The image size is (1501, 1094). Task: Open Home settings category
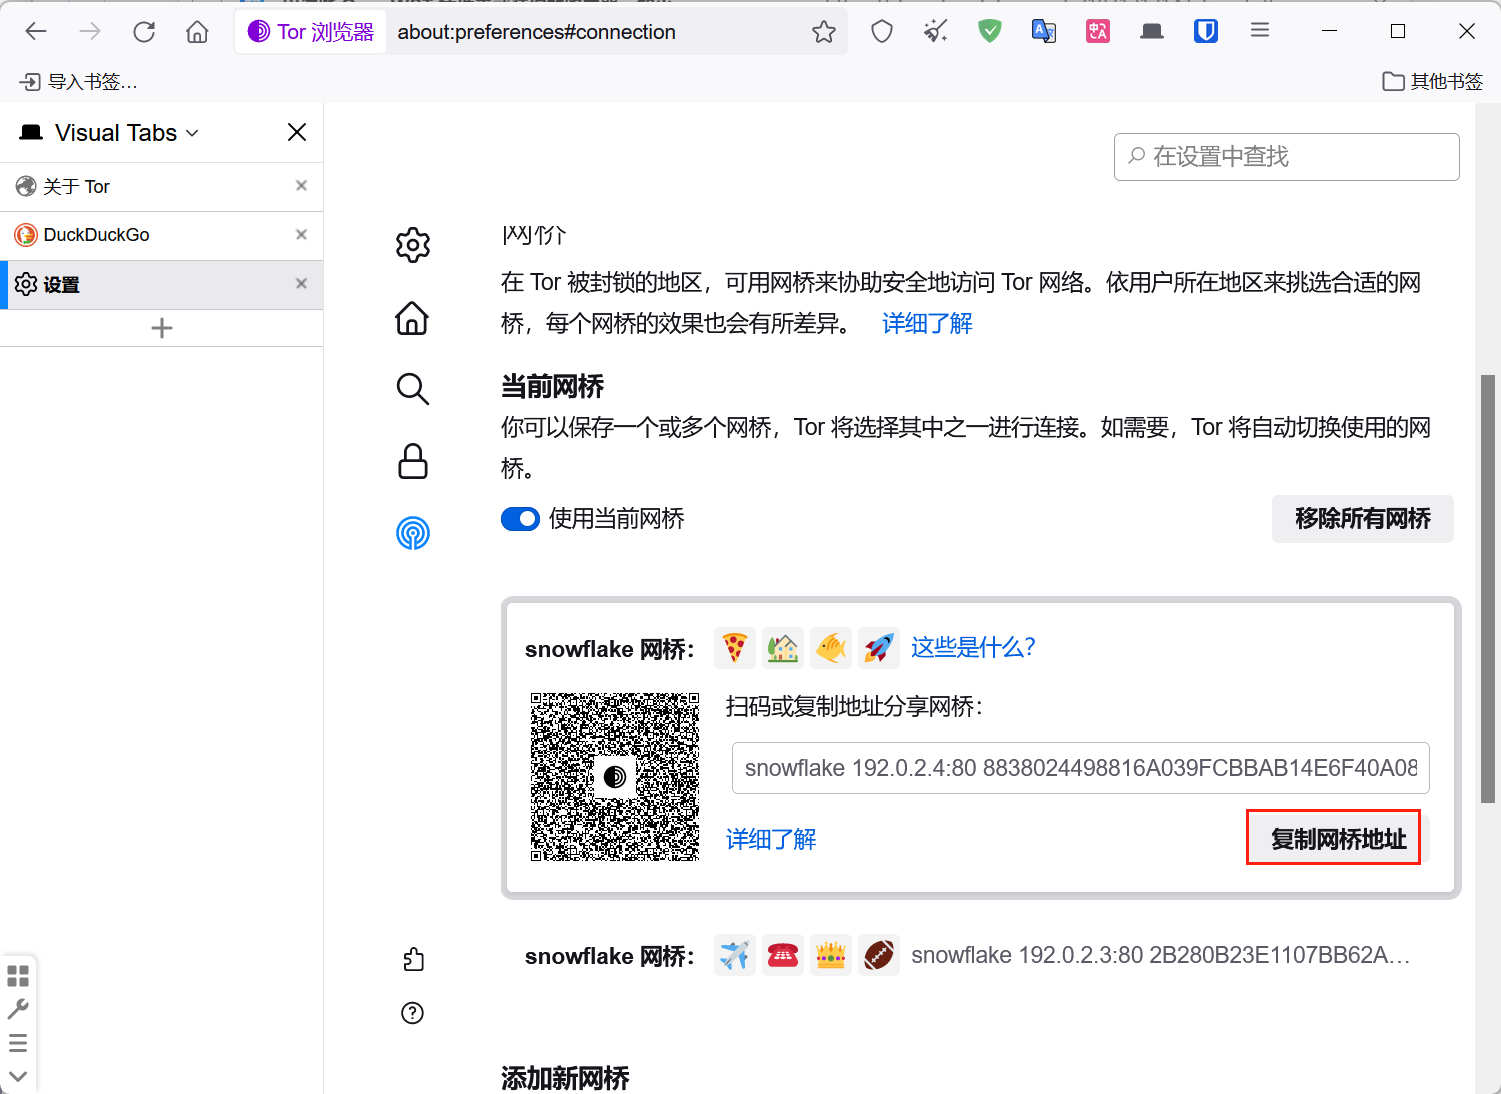point(413,318)
